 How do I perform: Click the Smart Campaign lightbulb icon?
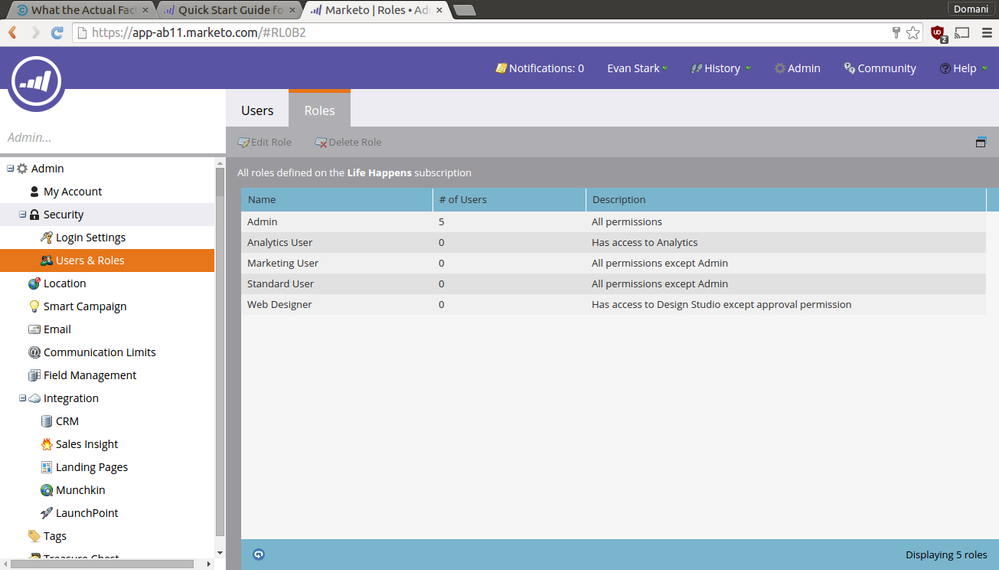click(34, 306)
